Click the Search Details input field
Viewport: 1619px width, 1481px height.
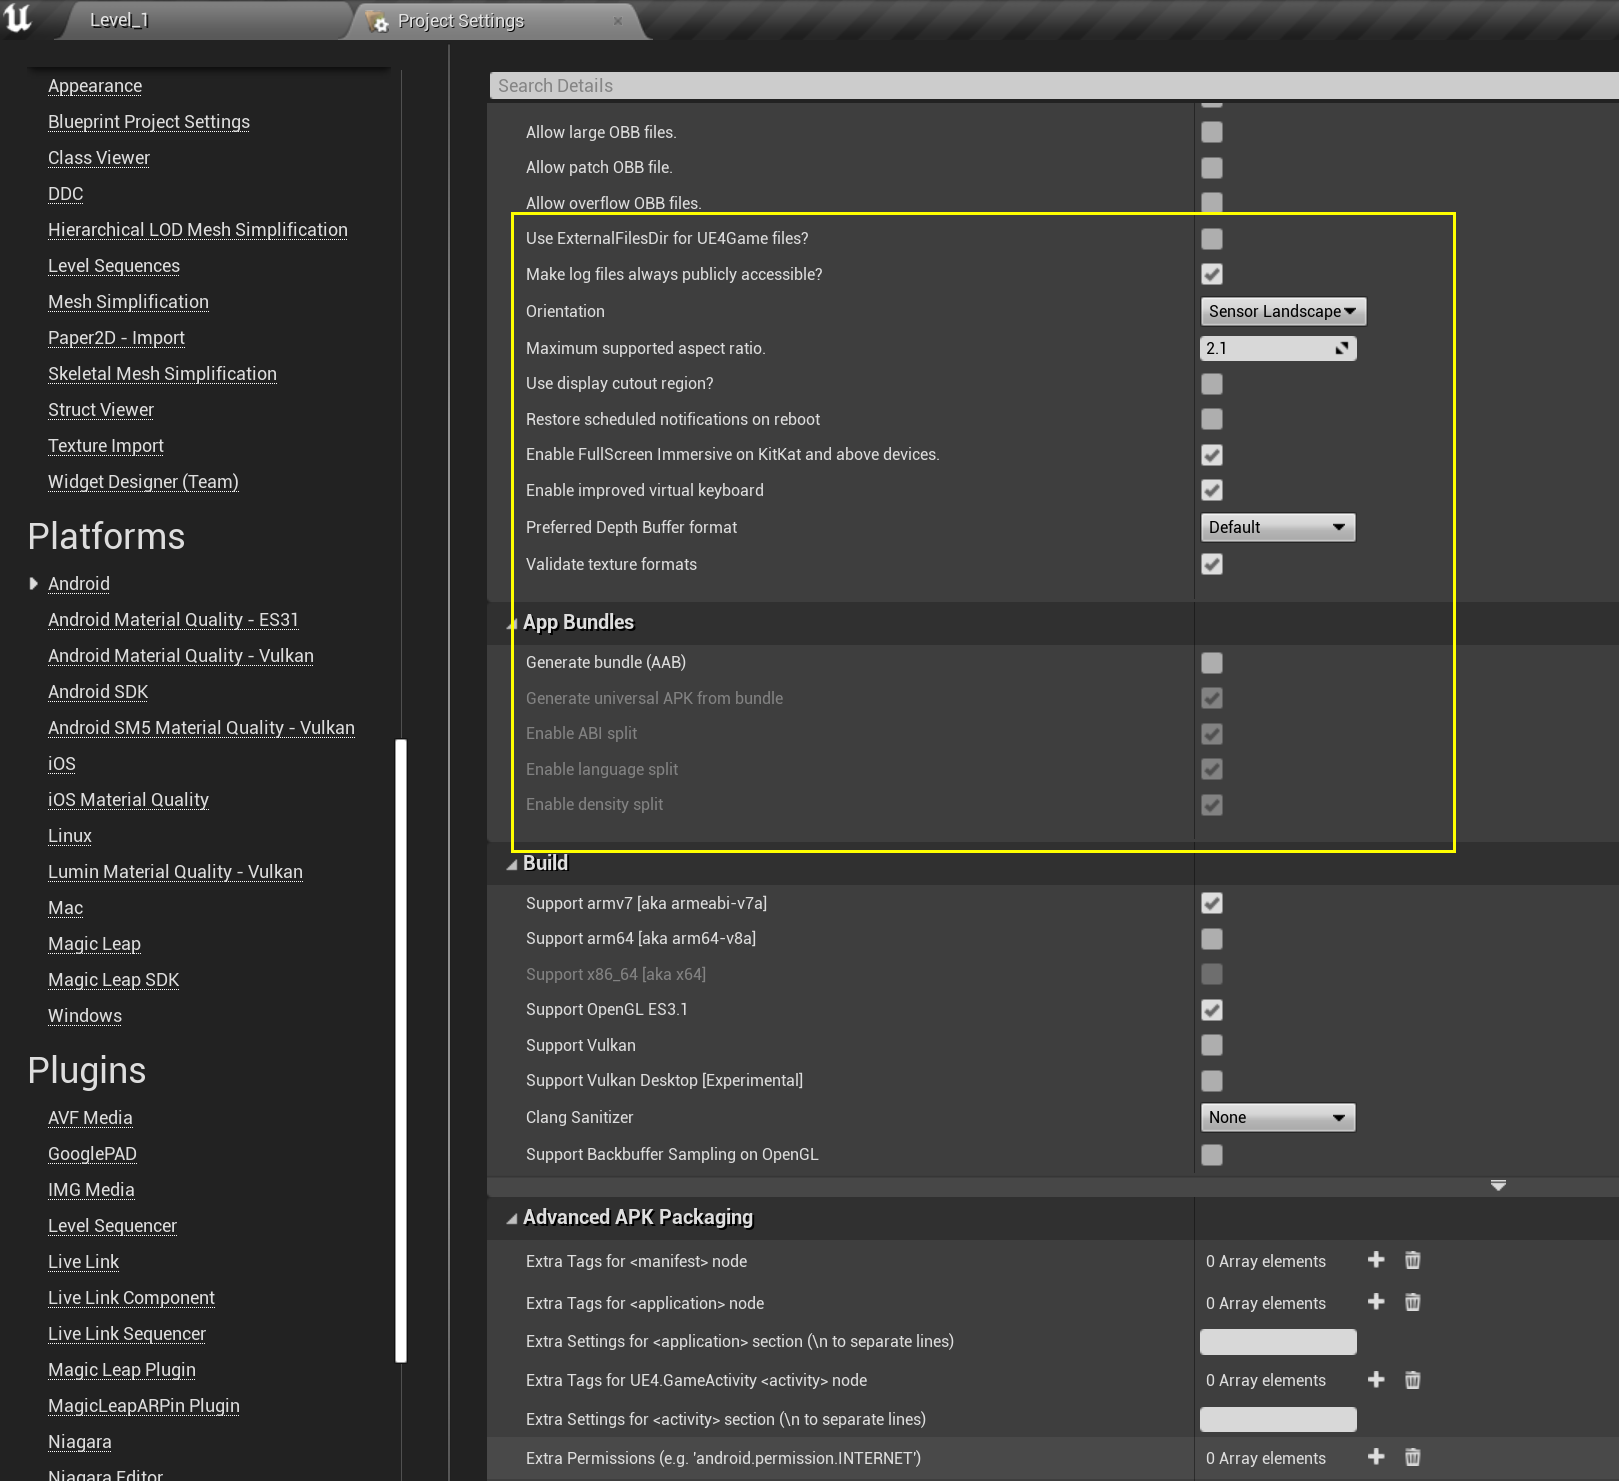tap(1054, 86)
